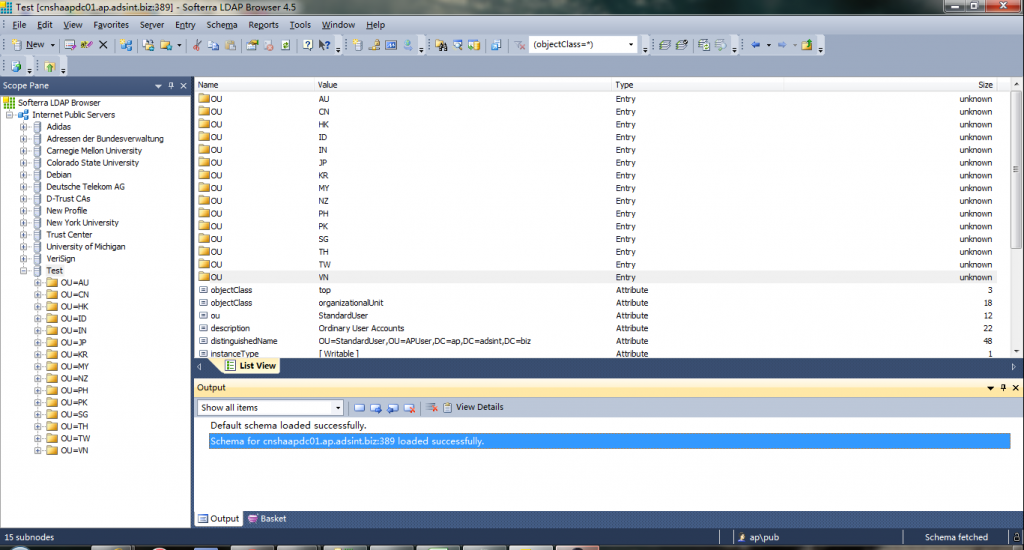Click the Up one level folder icon
This screenshot has width=1024, height=550.
point(806,45)
